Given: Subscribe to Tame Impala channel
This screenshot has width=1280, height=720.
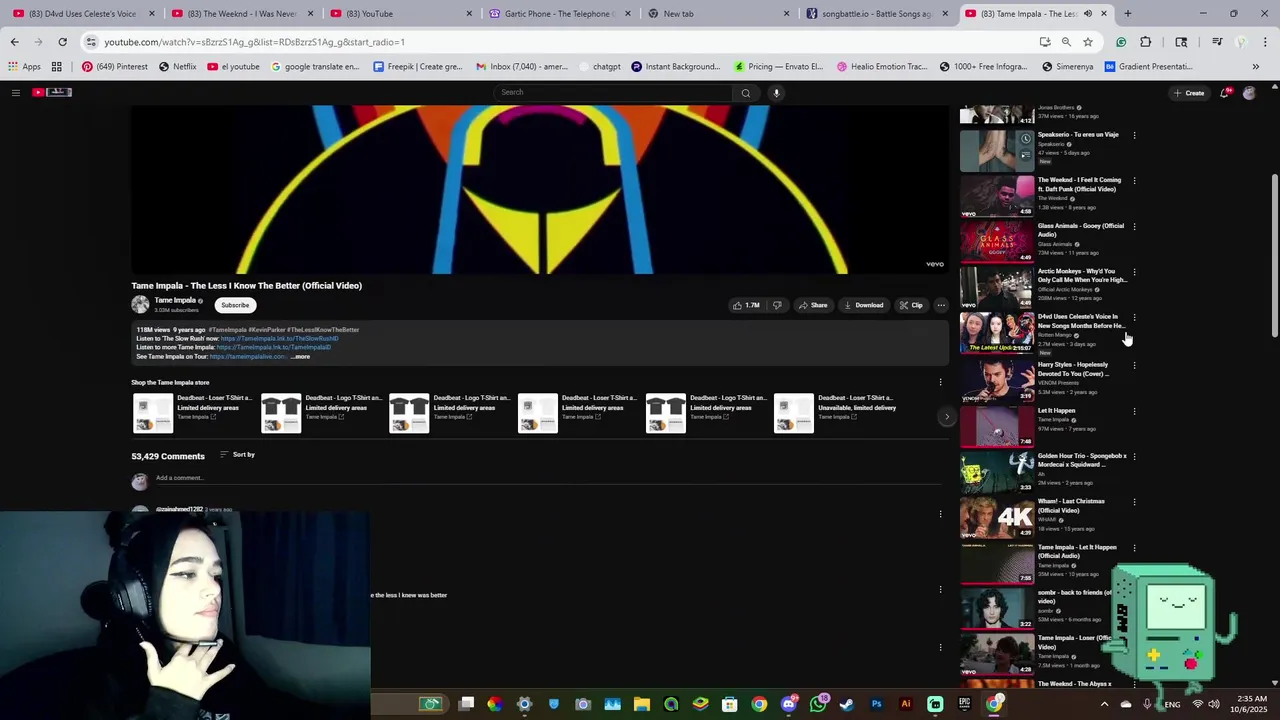Looking at the screenshot, I should click(235, 305).
